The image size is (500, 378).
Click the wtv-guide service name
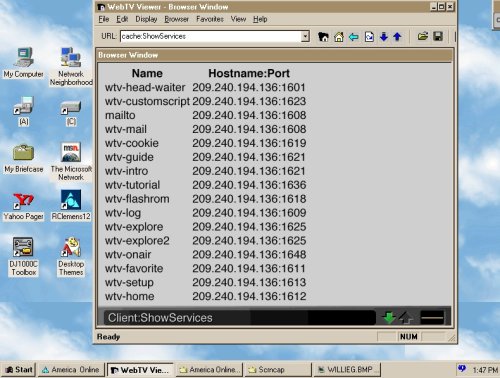(x=129, y=157)
